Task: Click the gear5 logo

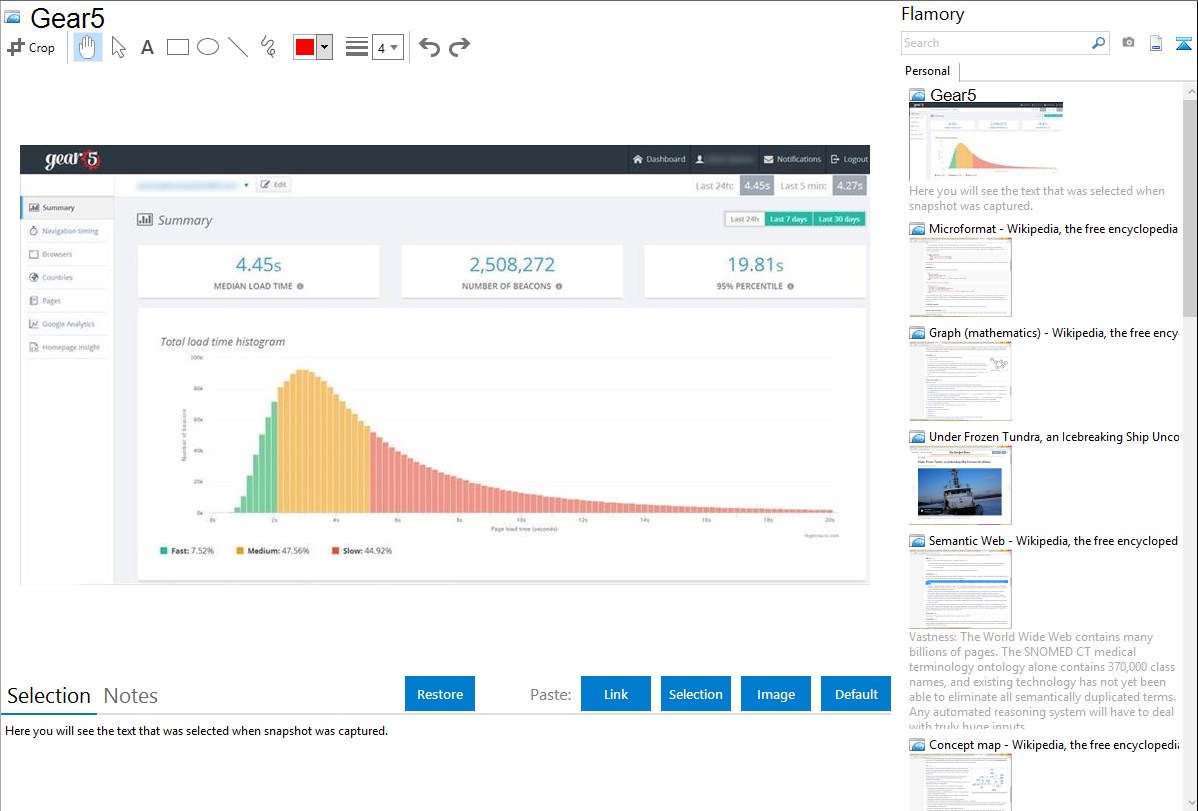Action: 73,159
